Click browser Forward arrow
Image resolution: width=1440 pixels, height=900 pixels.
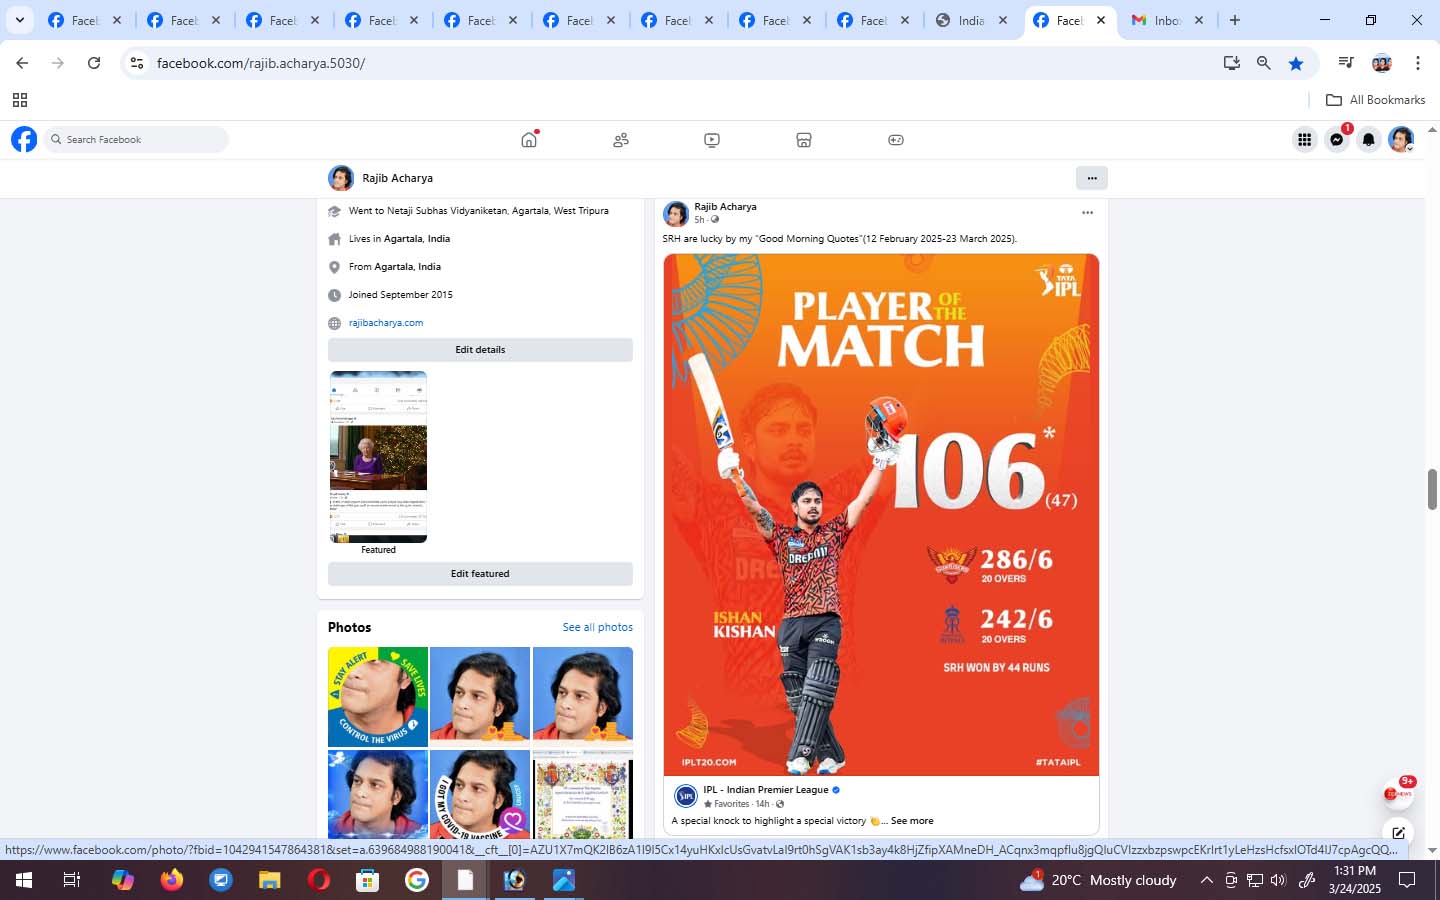(58, 63)
